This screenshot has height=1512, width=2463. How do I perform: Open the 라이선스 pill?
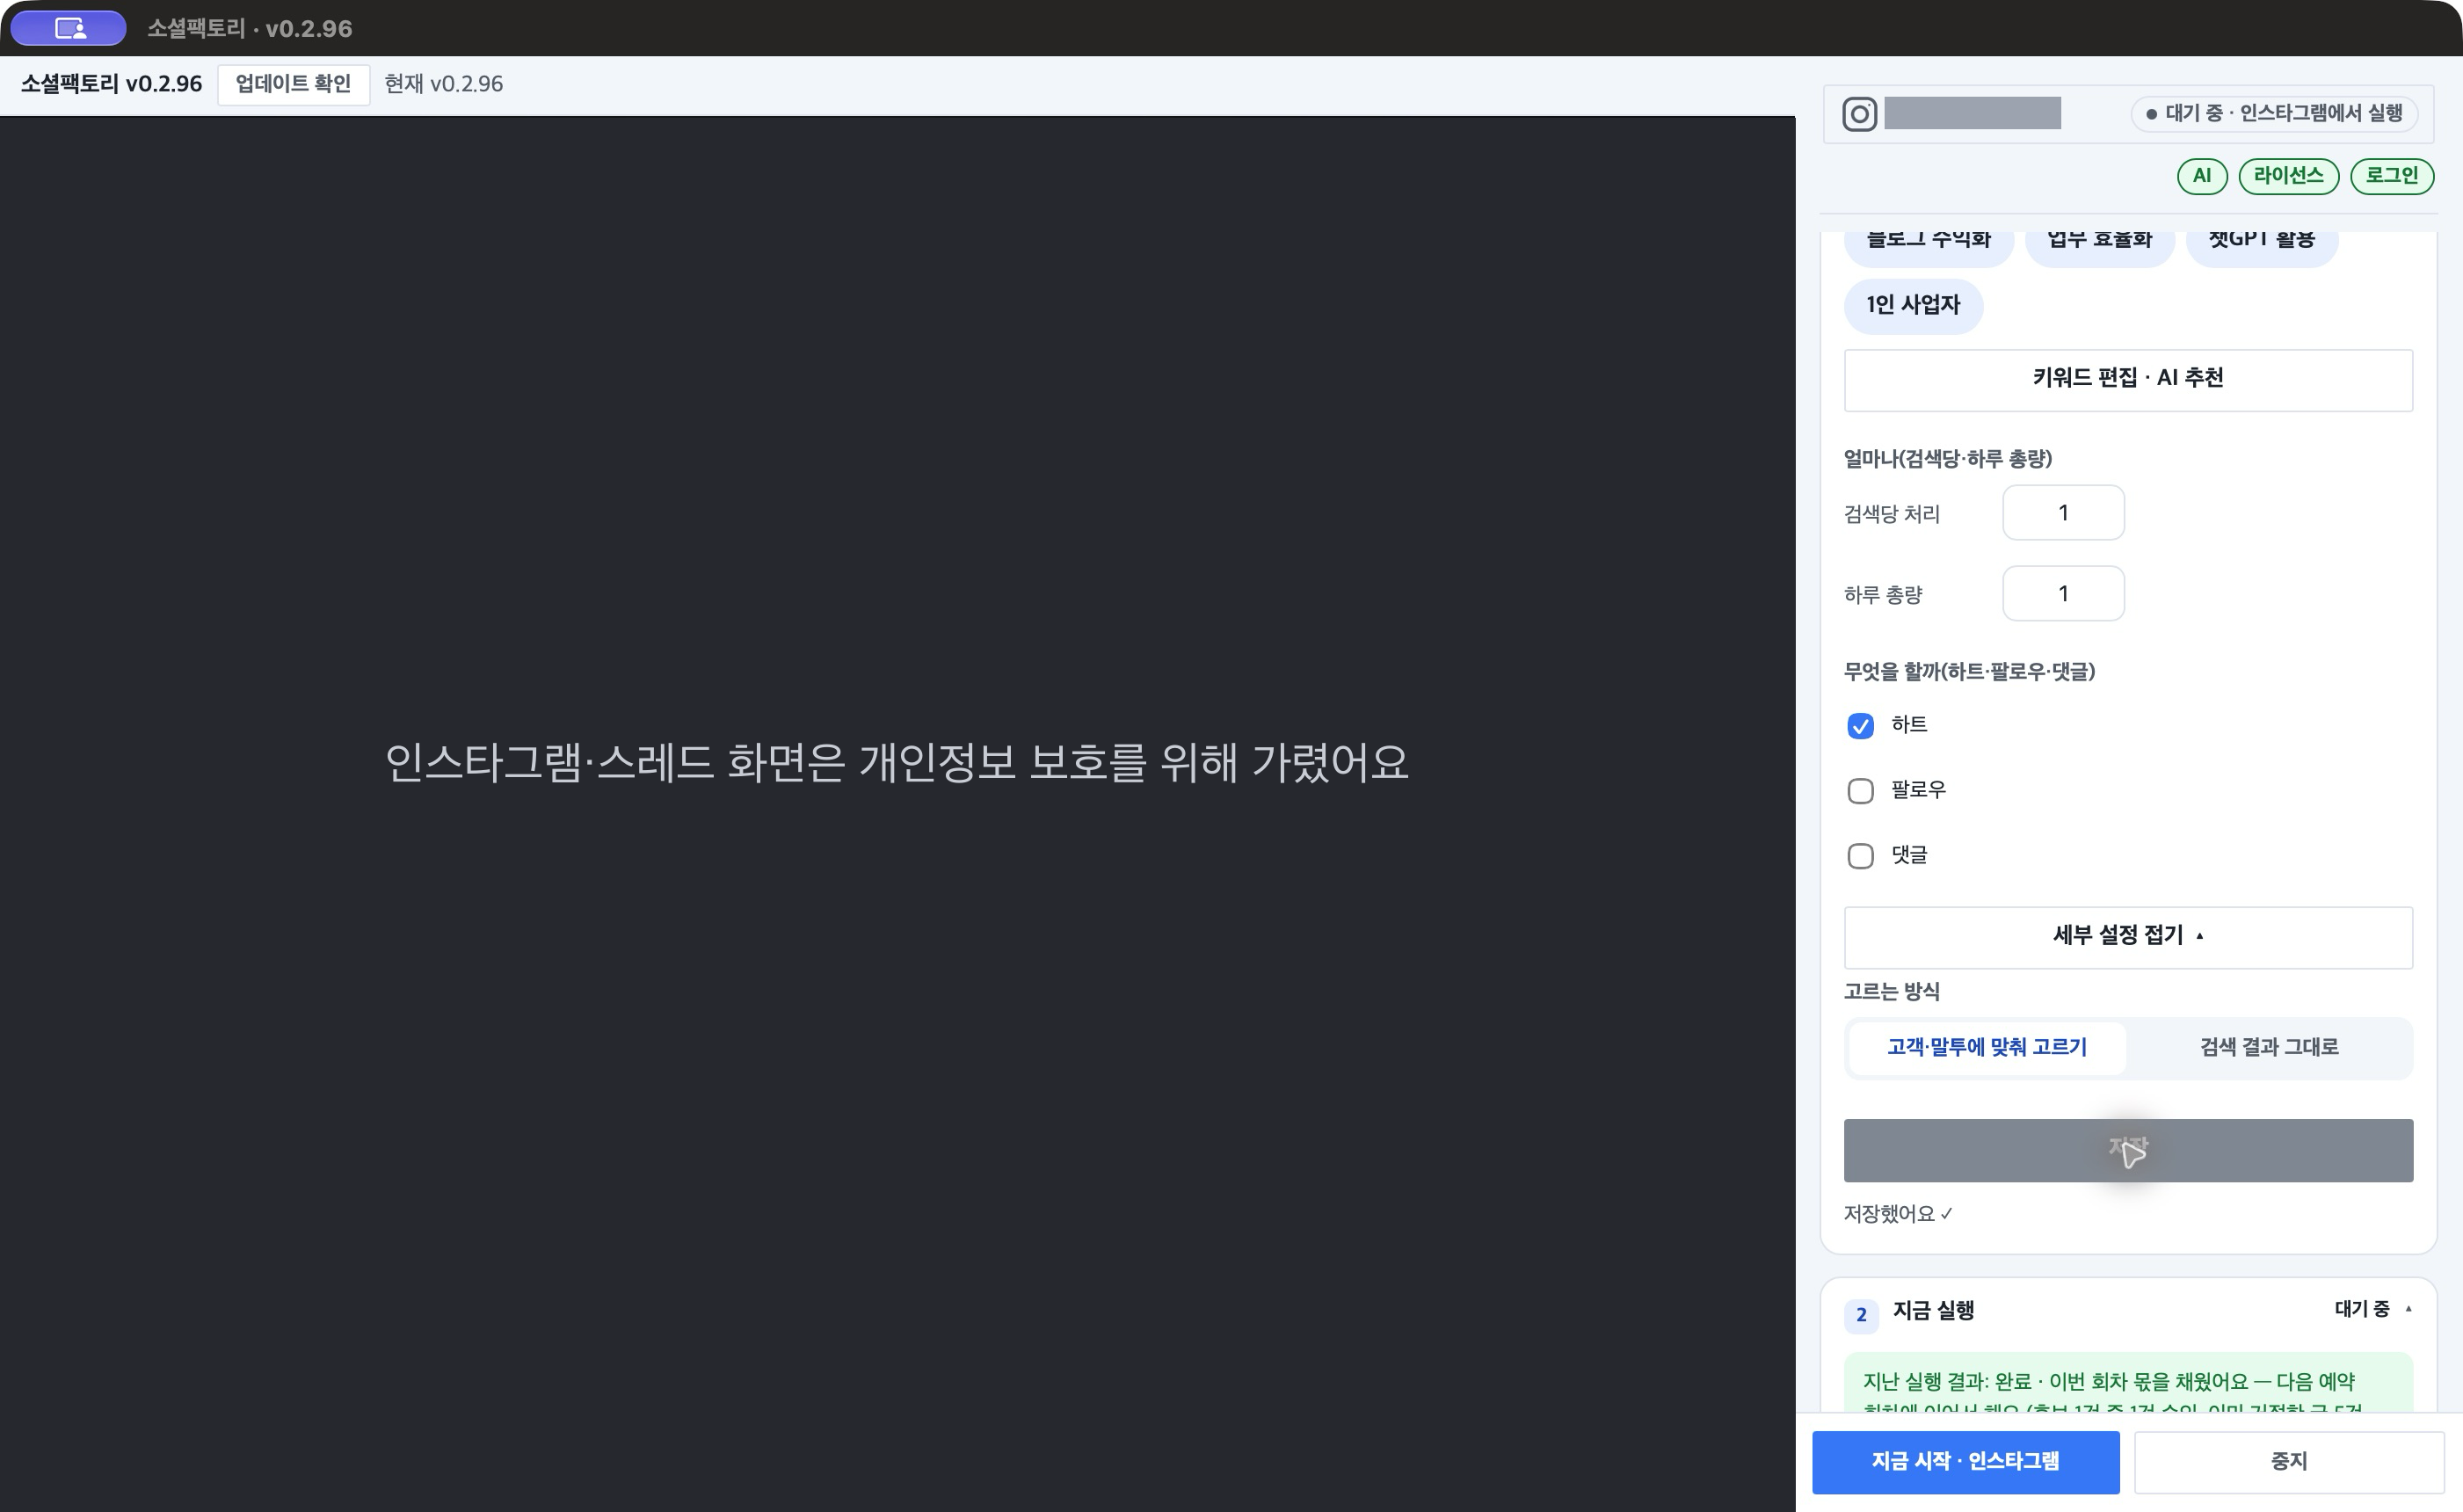(2288, 176)
